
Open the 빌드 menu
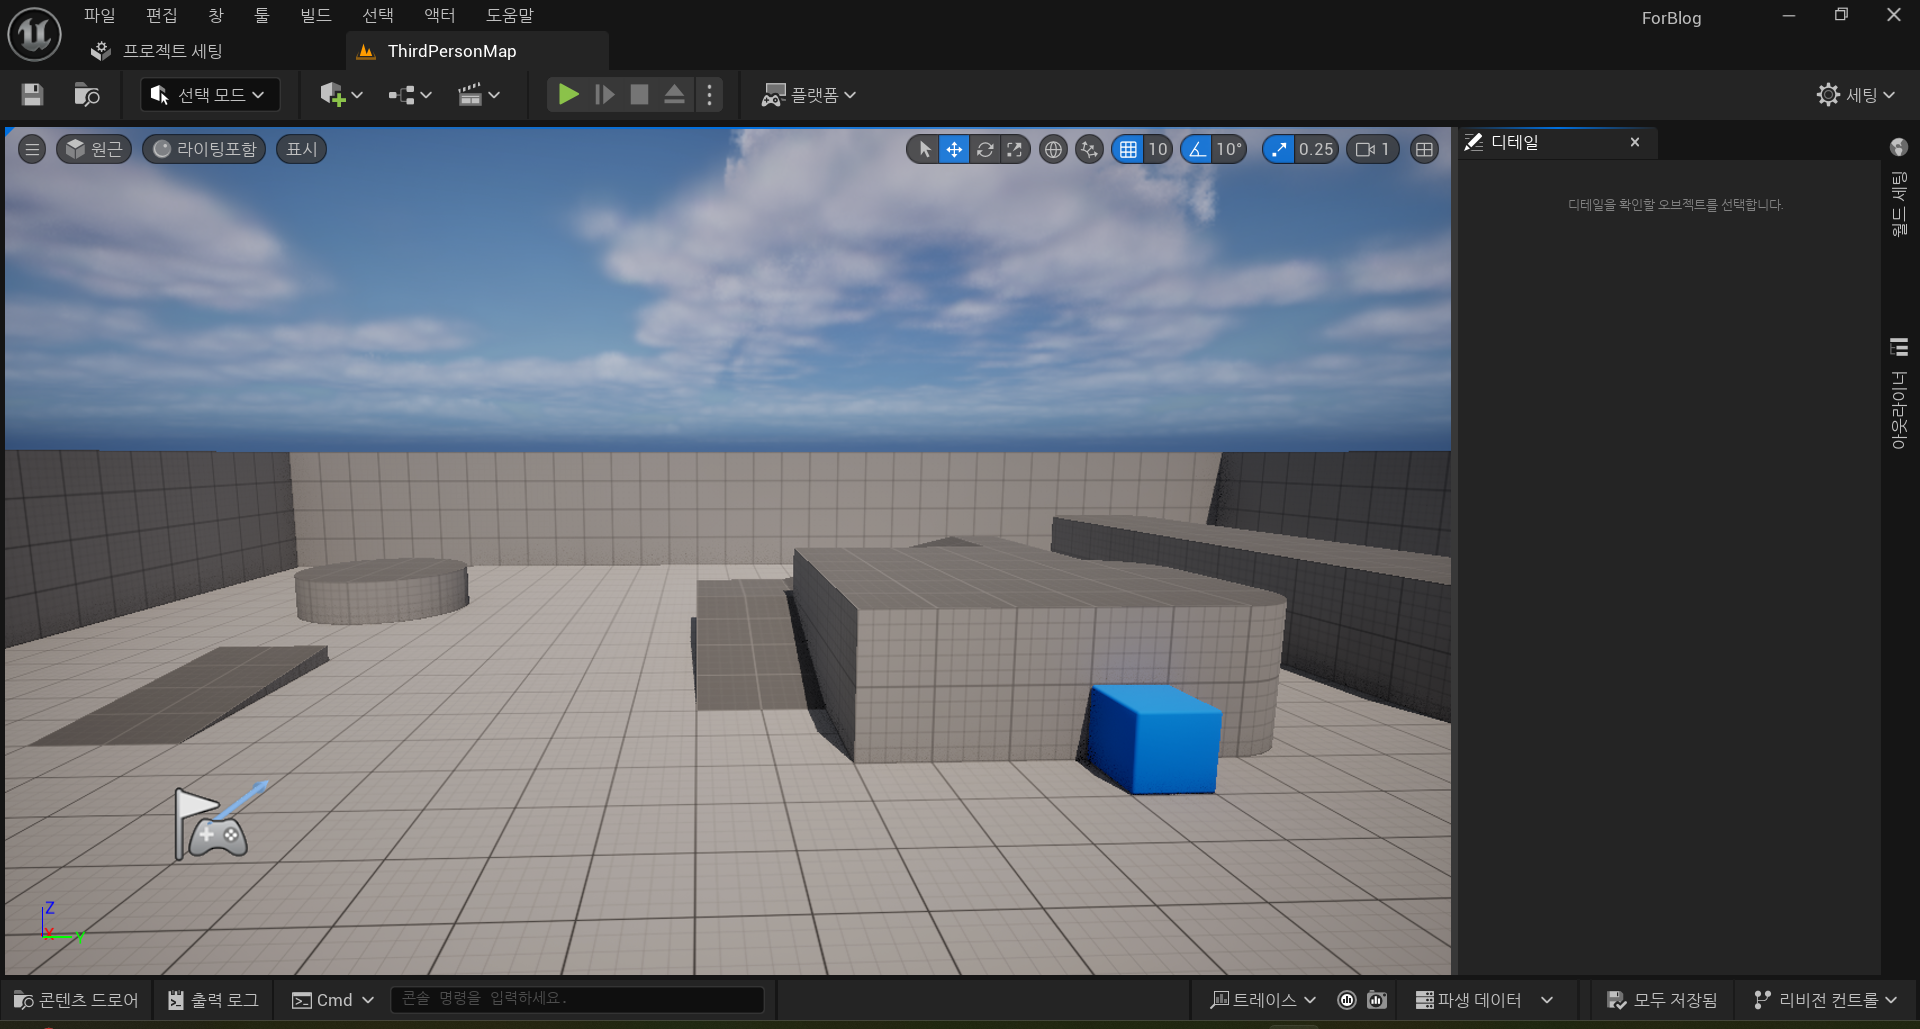pyautogui.click(x=316, y=15)
